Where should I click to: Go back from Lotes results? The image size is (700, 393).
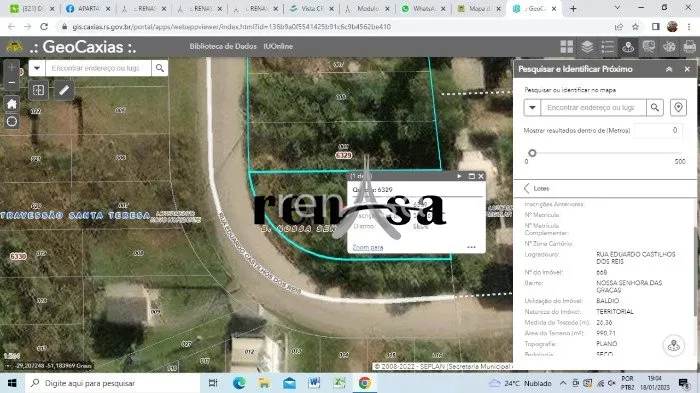click(x=527, y=188)
